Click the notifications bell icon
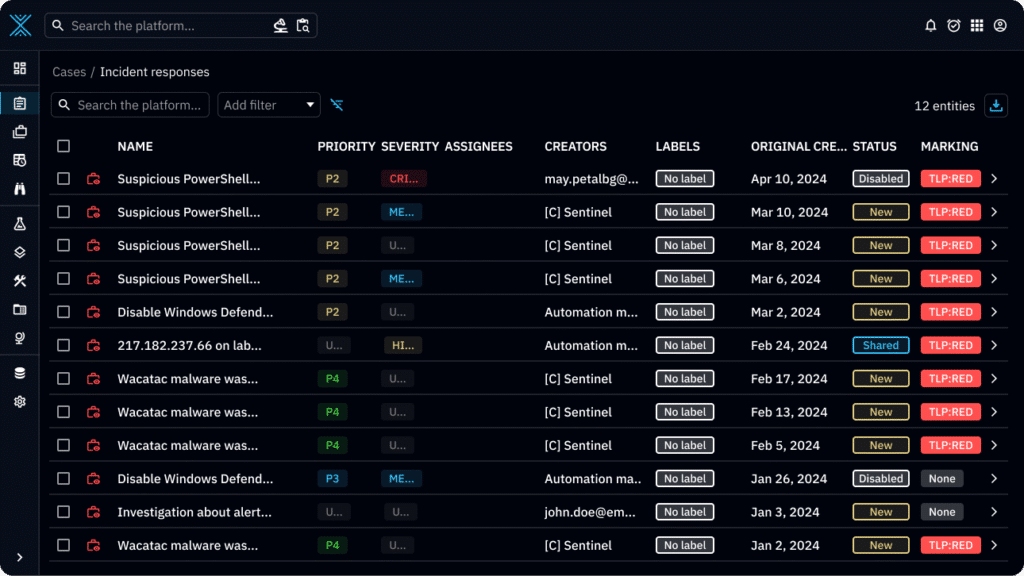 click(x=931, y=26)
